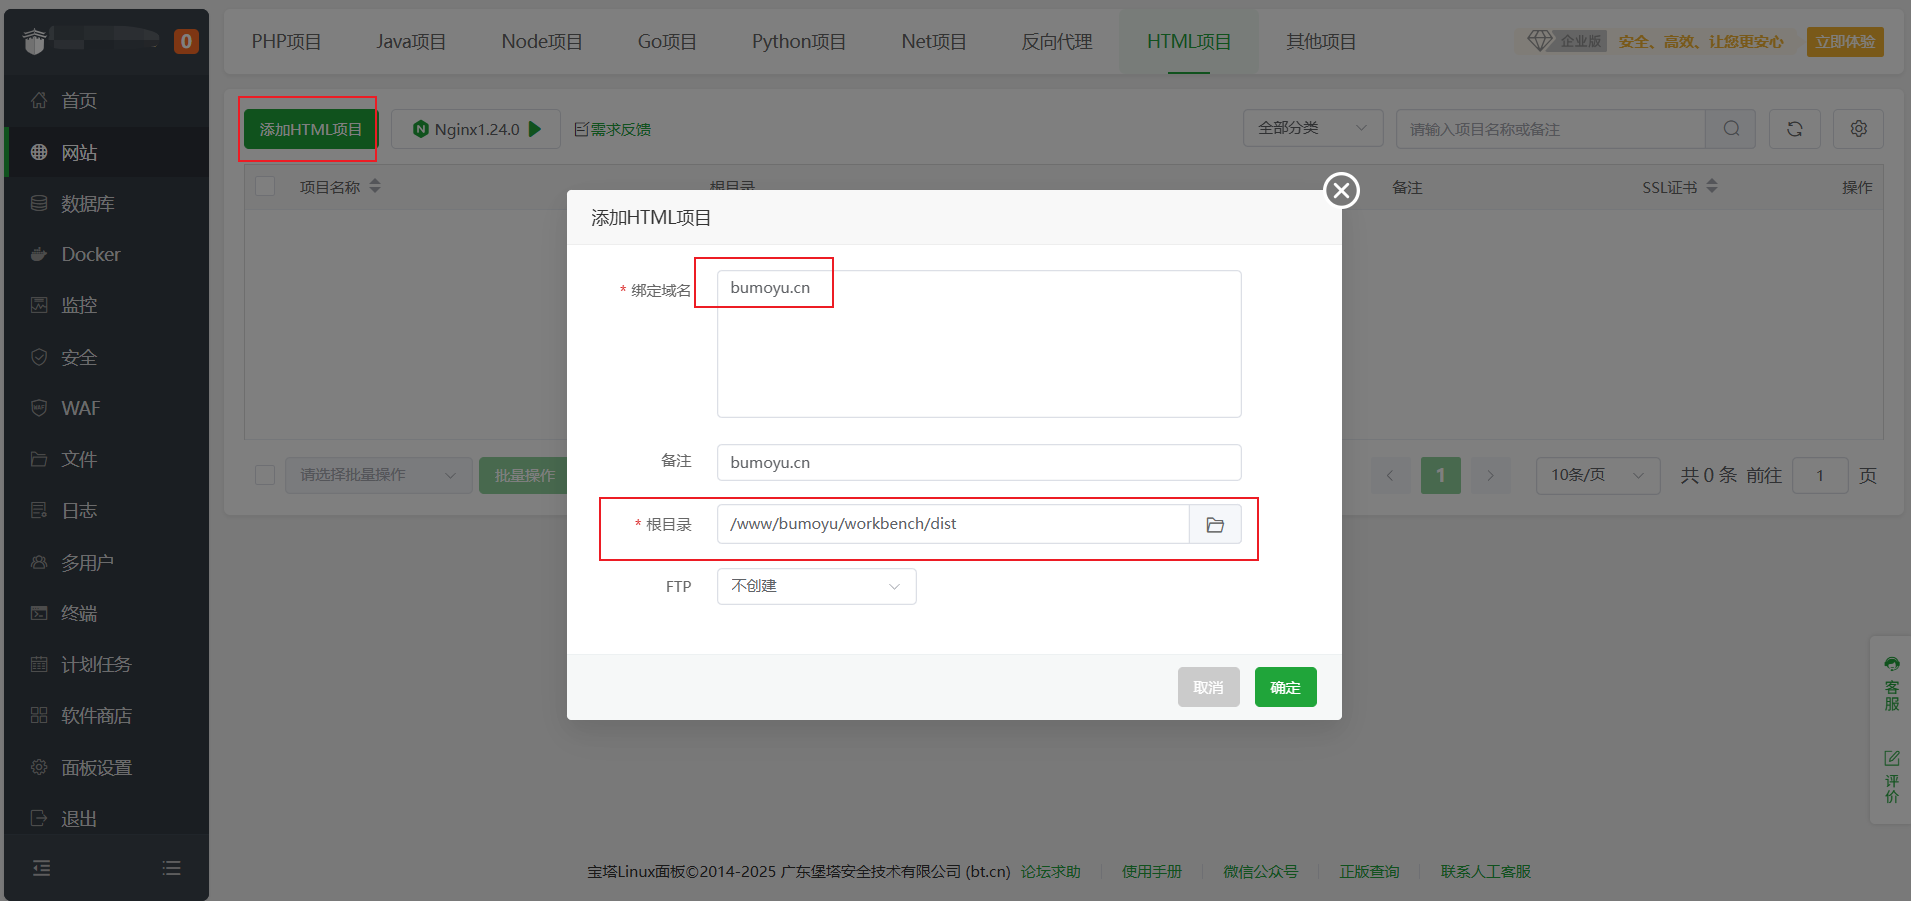Switch to the 反向代理 tab

(1056, 41)
